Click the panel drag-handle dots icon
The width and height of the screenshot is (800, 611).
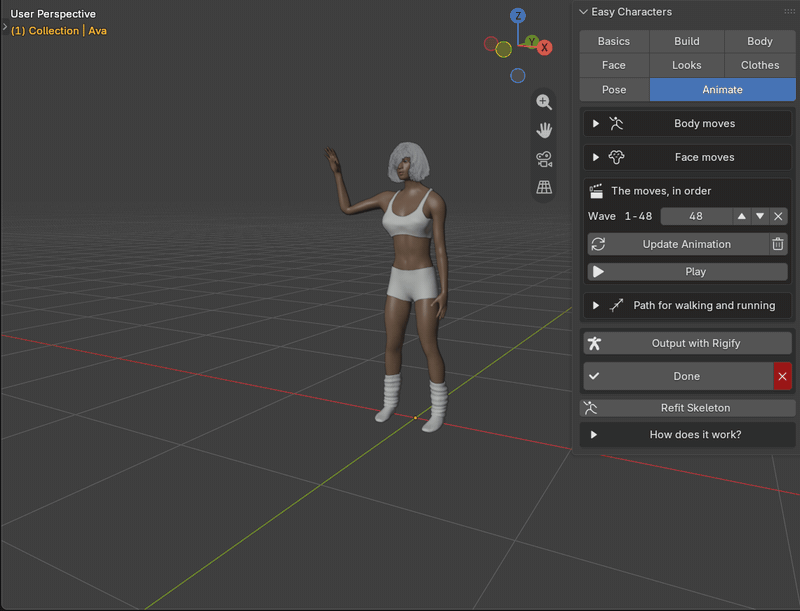[x=789, y=12]
